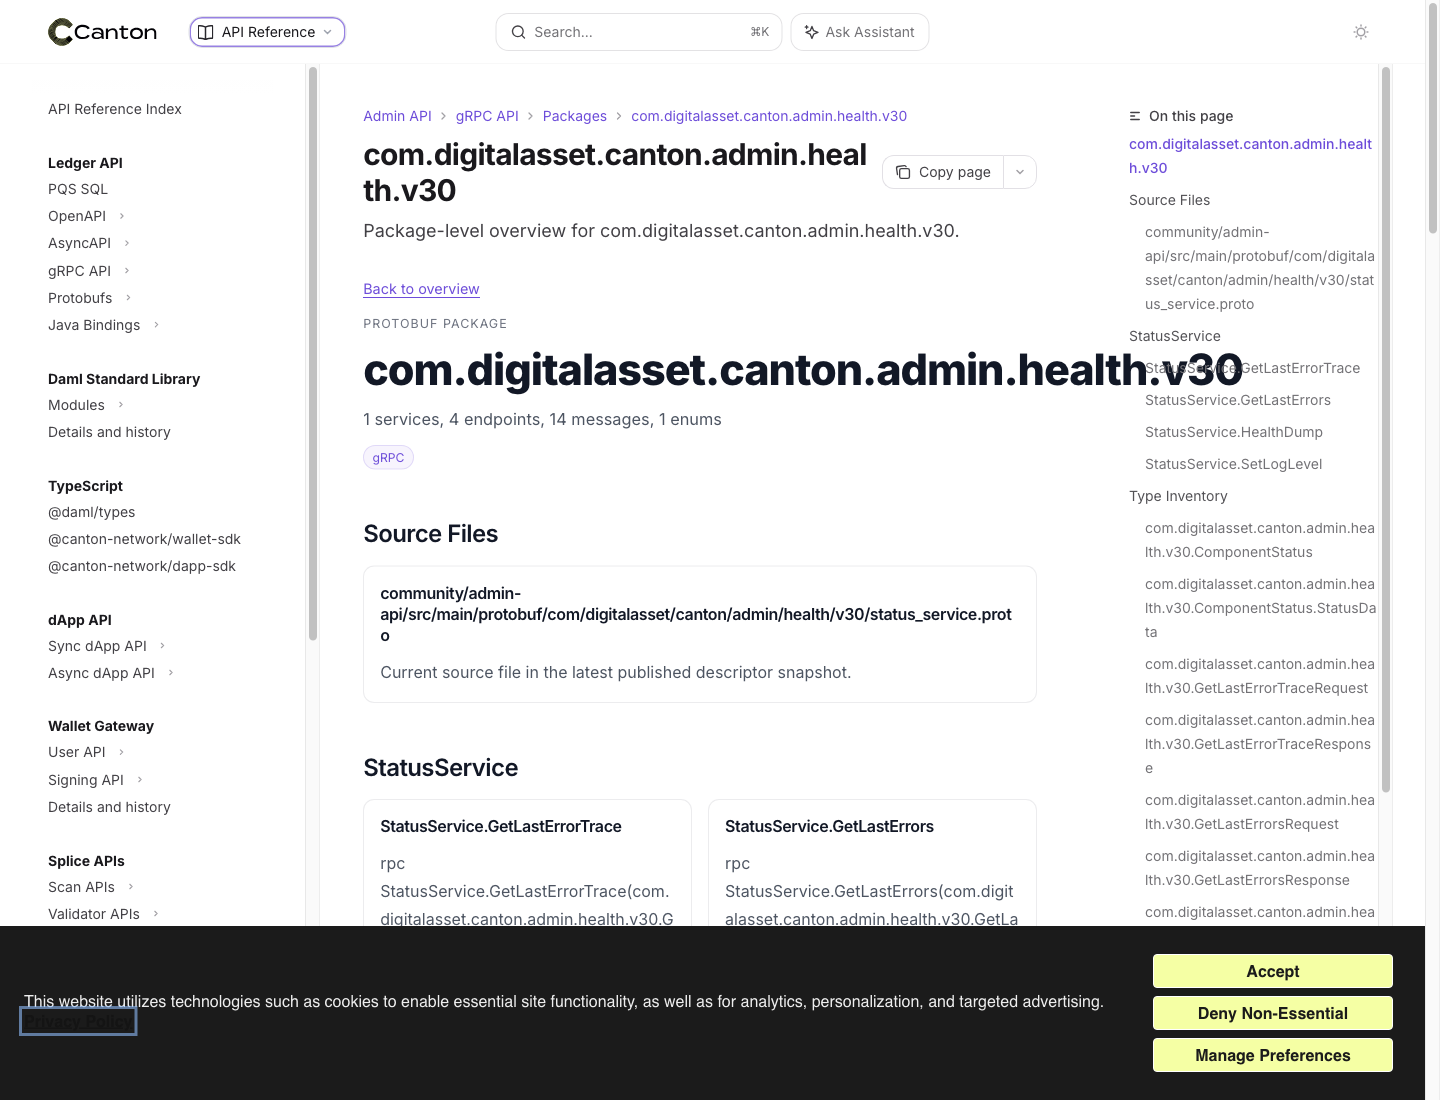This screenshot has width=1440, height=1100.
Task: Follow the Back to overview link
Action: pos(421,289)
